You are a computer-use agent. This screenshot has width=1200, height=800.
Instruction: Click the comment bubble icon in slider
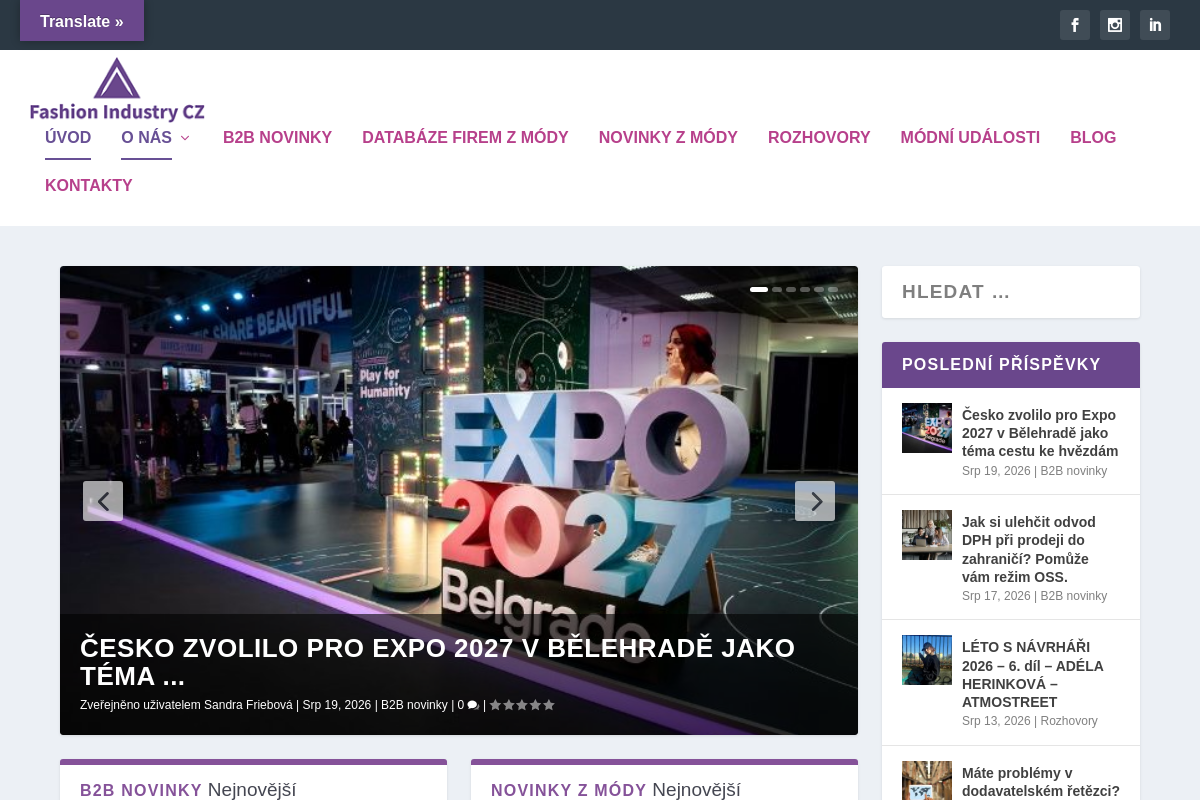(x=473, y=705)
